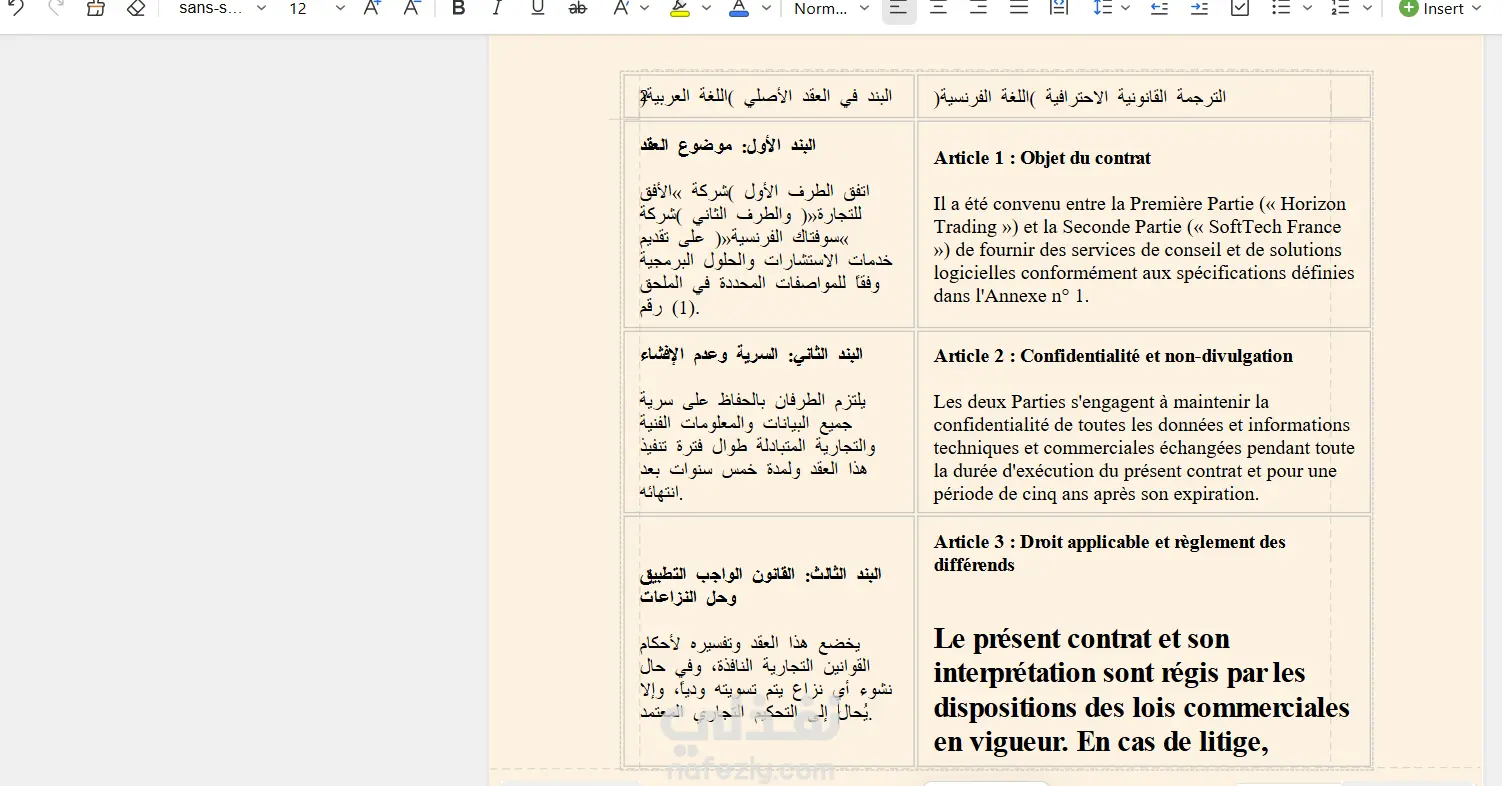This screenshot has width=1502, height=786.
Task: Increase paragraph indent
Action: [1199, 8]
